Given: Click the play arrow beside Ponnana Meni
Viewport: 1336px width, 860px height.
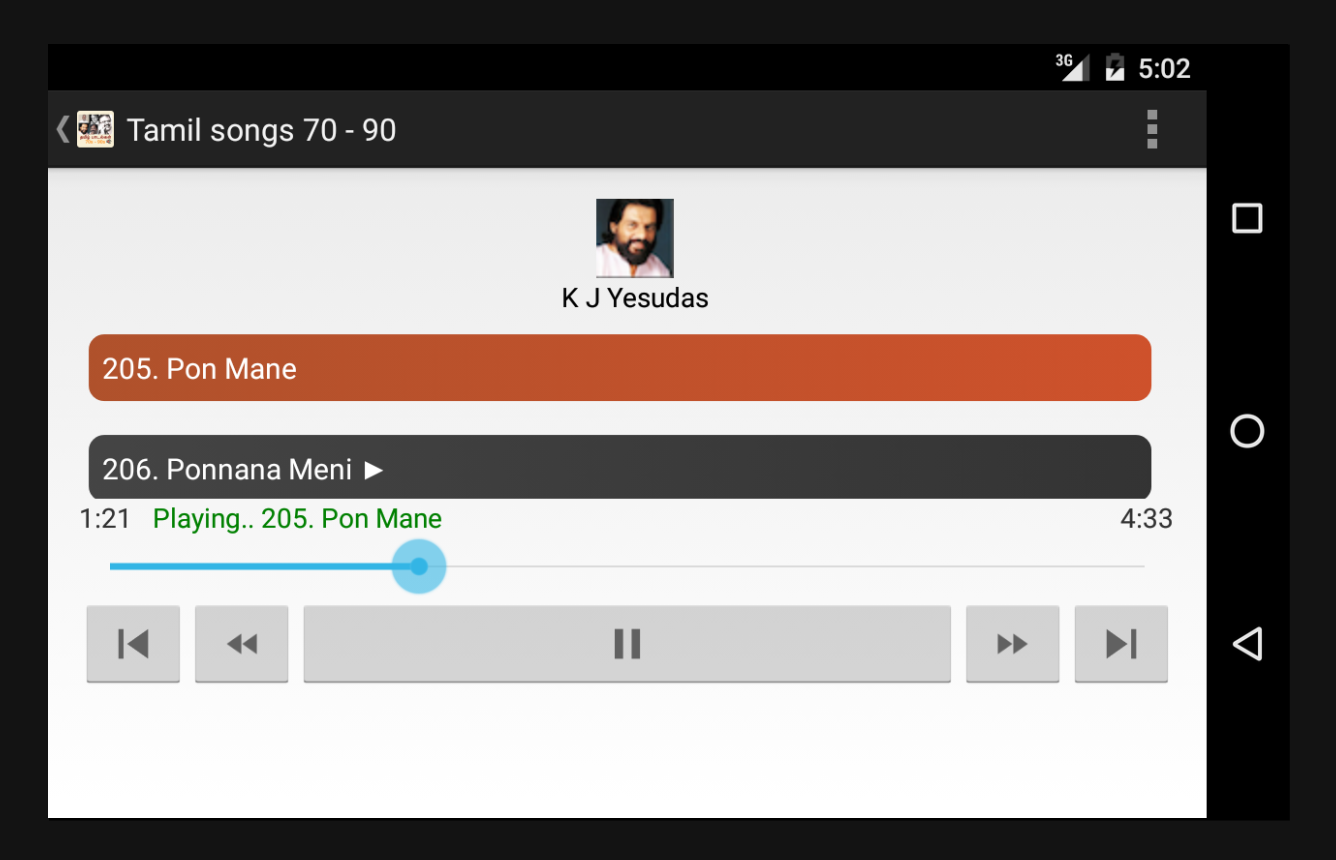Looking at the screenshot, I should 373,469.
